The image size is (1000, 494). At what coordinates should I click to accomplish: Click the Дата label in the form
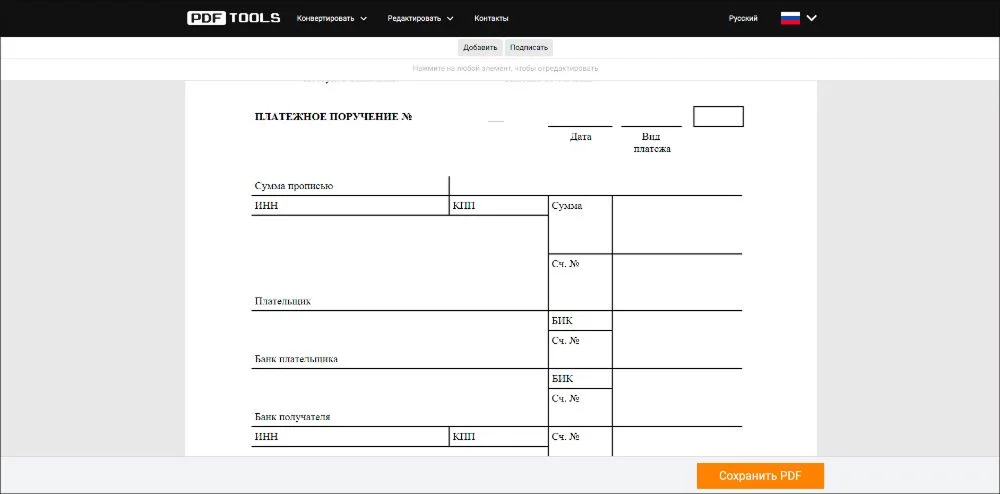(x=581, y=137)
